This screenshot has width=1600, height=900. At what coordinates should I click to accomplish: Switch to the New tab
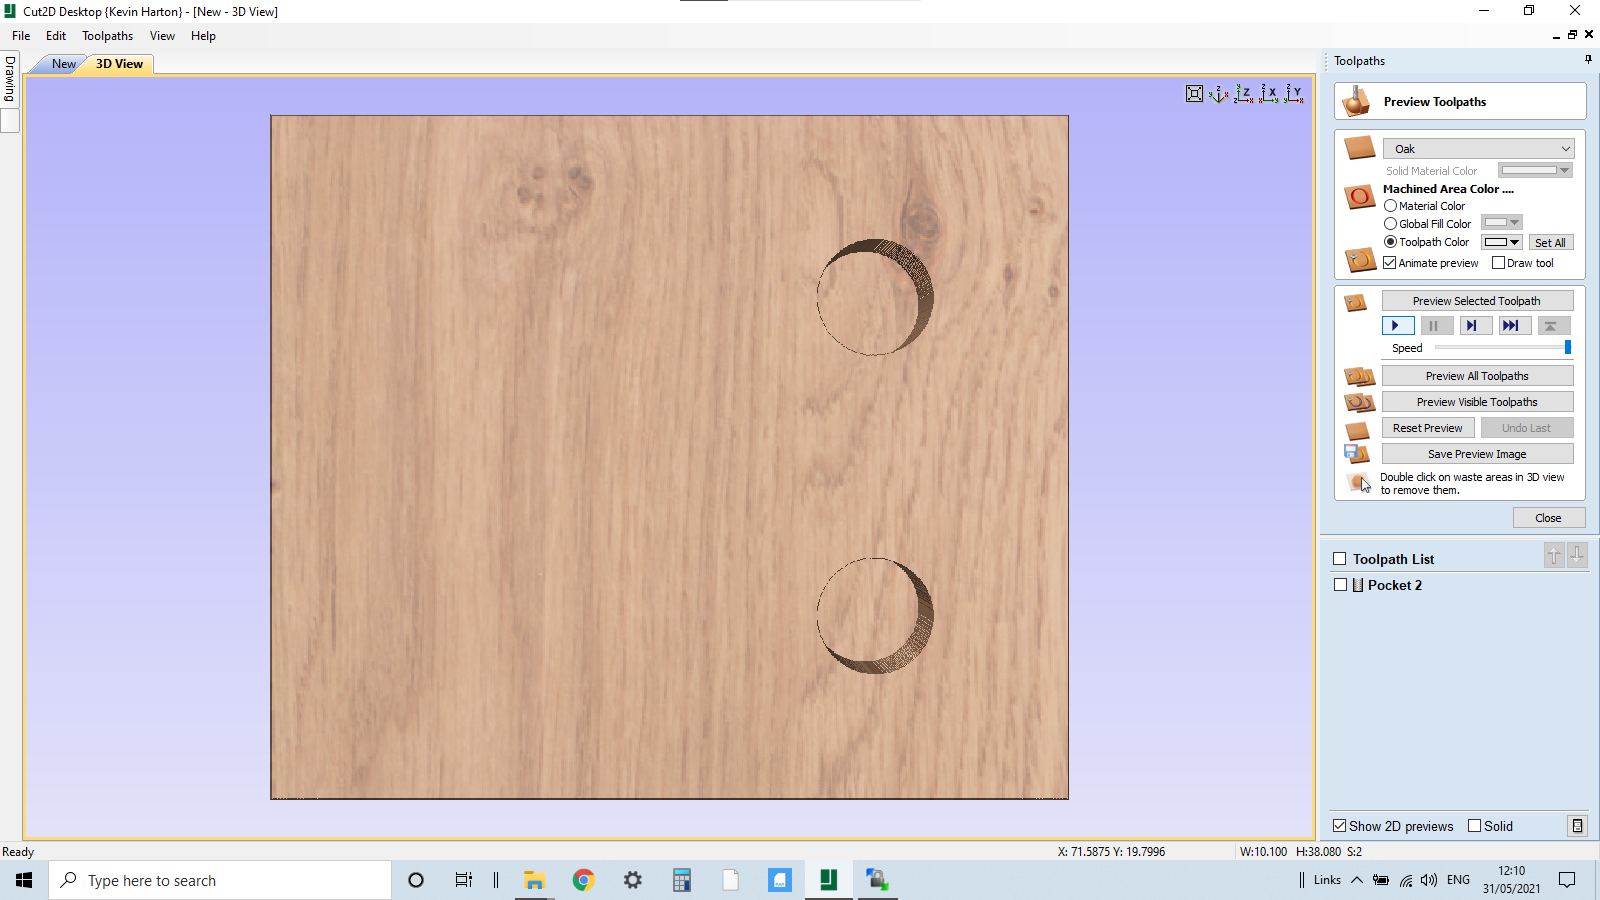tap(62, 64)
